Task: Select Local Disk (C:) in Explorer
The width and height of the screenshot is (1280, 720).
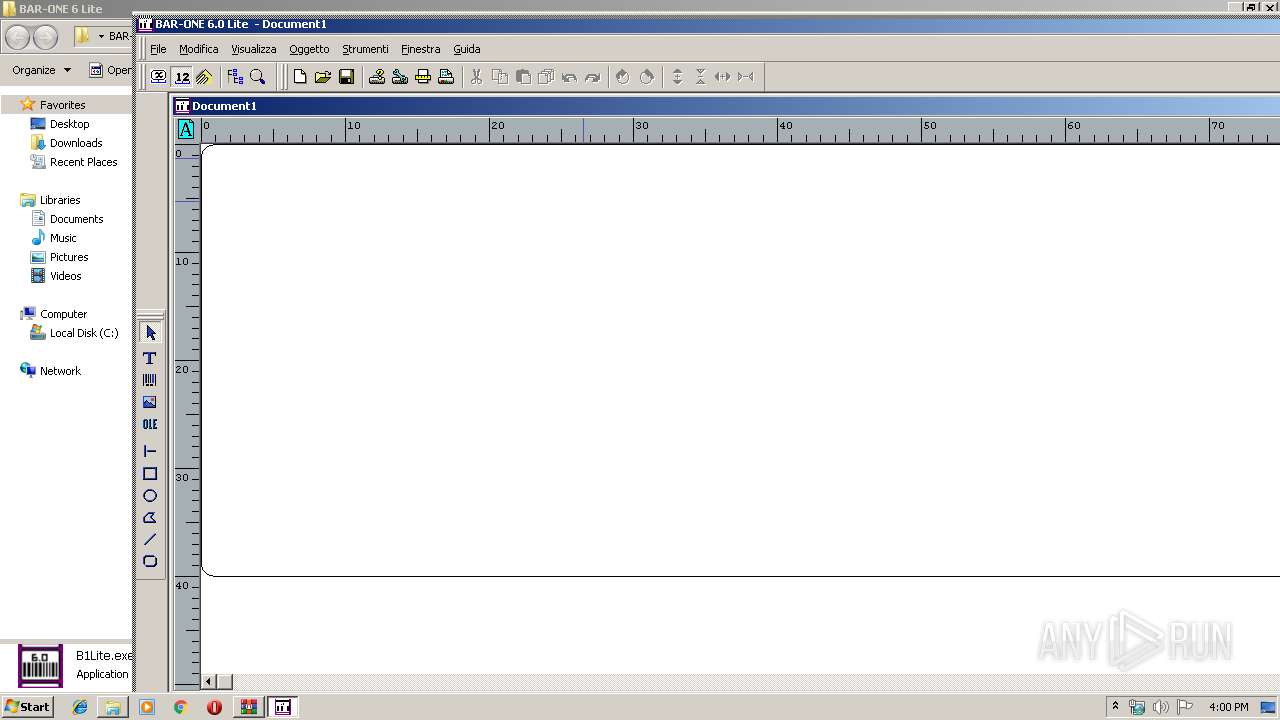Action: point(84,333)
